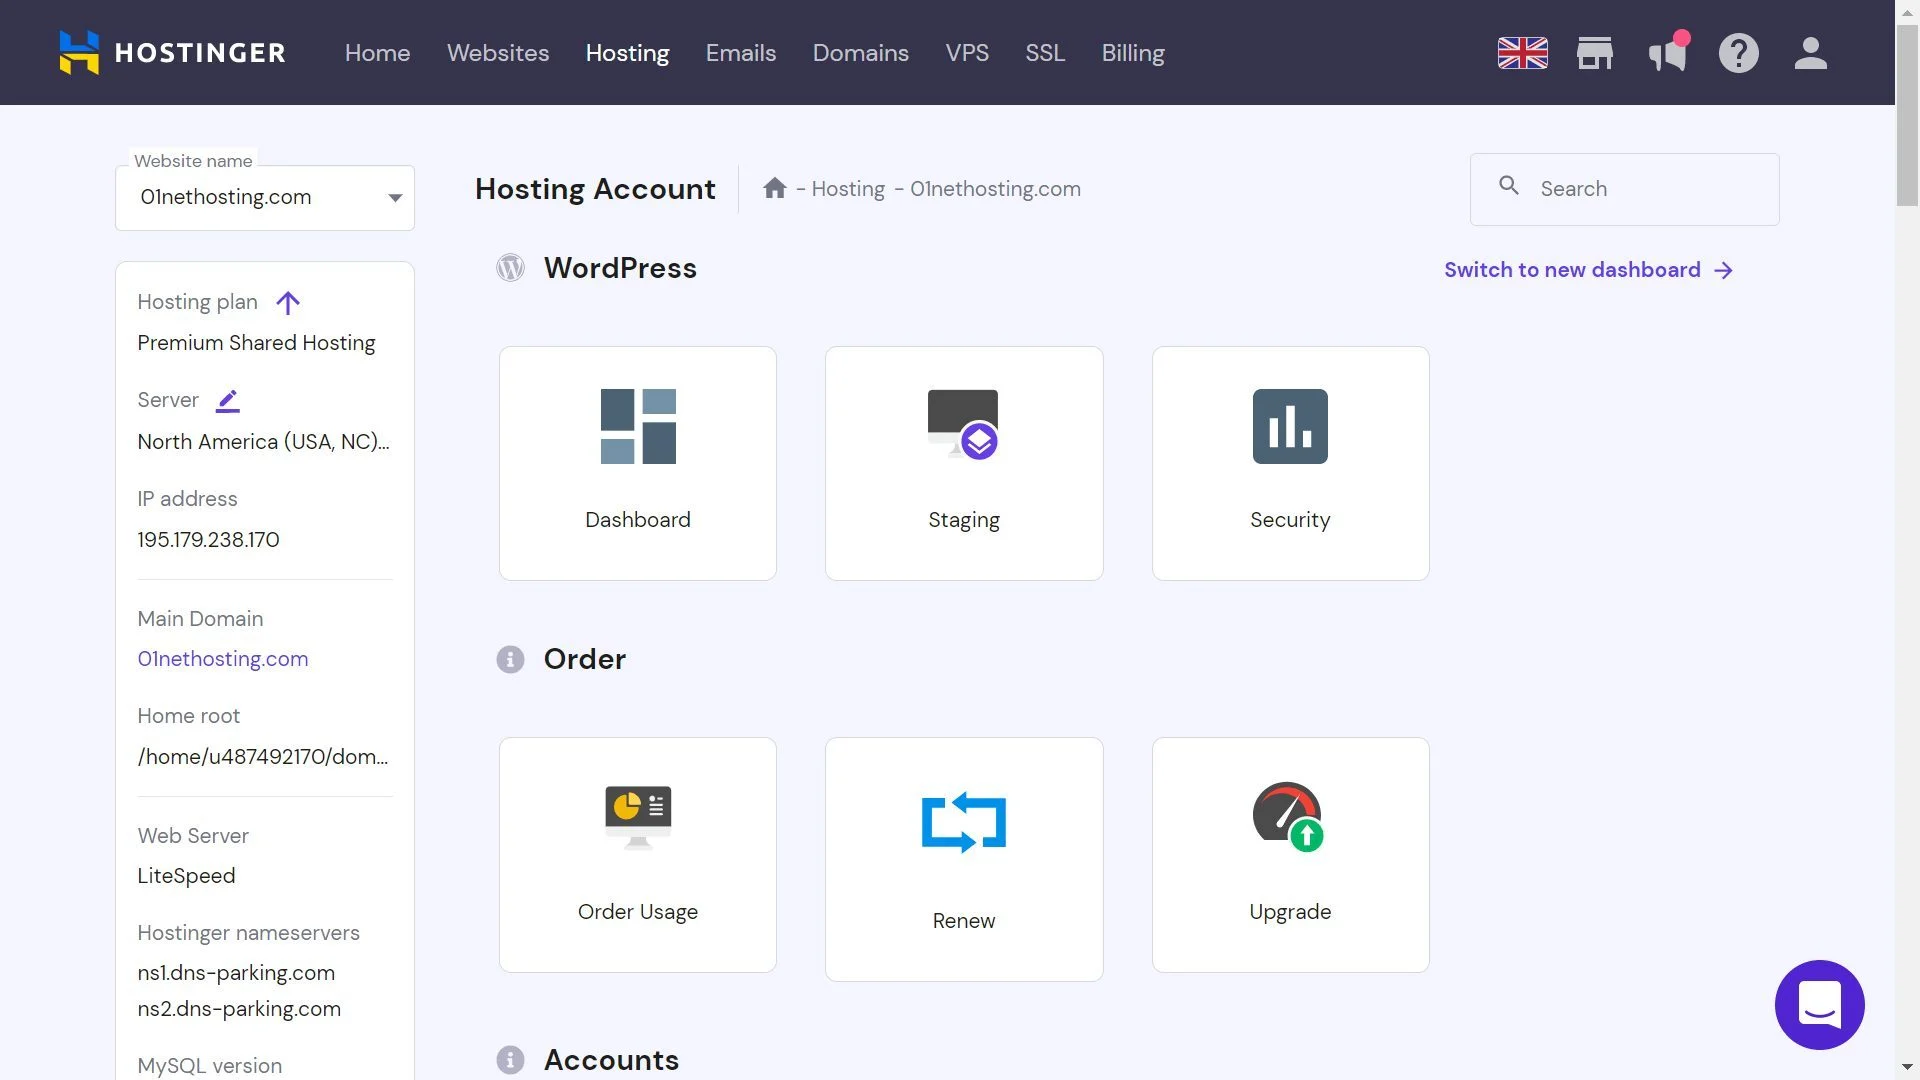Click inside the Search field
This screenshot has height=1080, width=1920.
pos(1624,188)
